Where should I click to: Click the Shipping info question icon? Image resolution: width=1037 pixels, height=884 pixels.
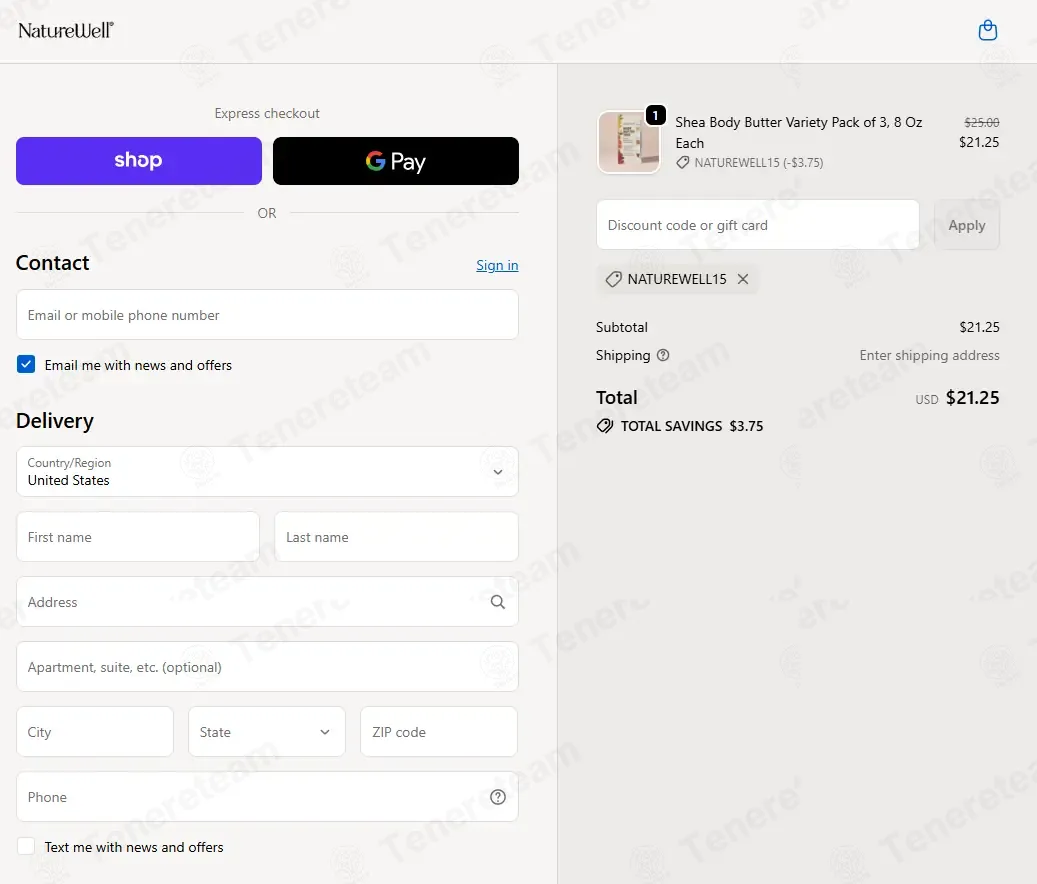[663, 355]
